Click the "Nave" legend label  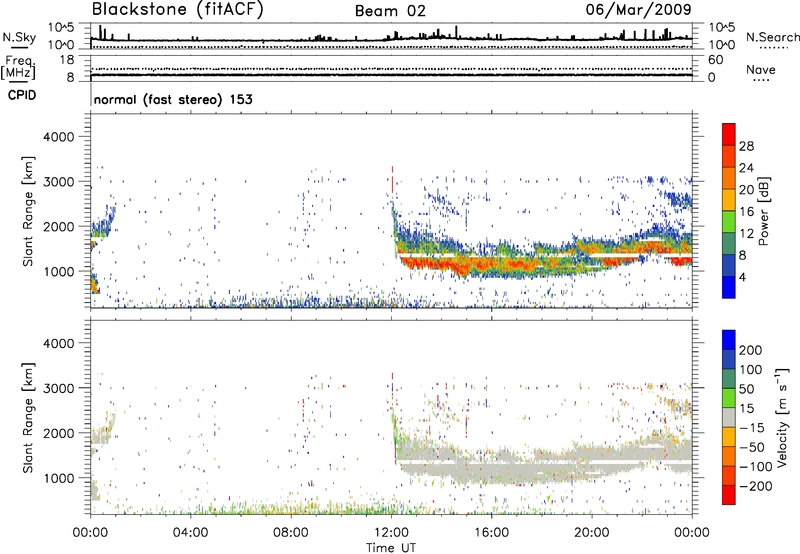761,69
